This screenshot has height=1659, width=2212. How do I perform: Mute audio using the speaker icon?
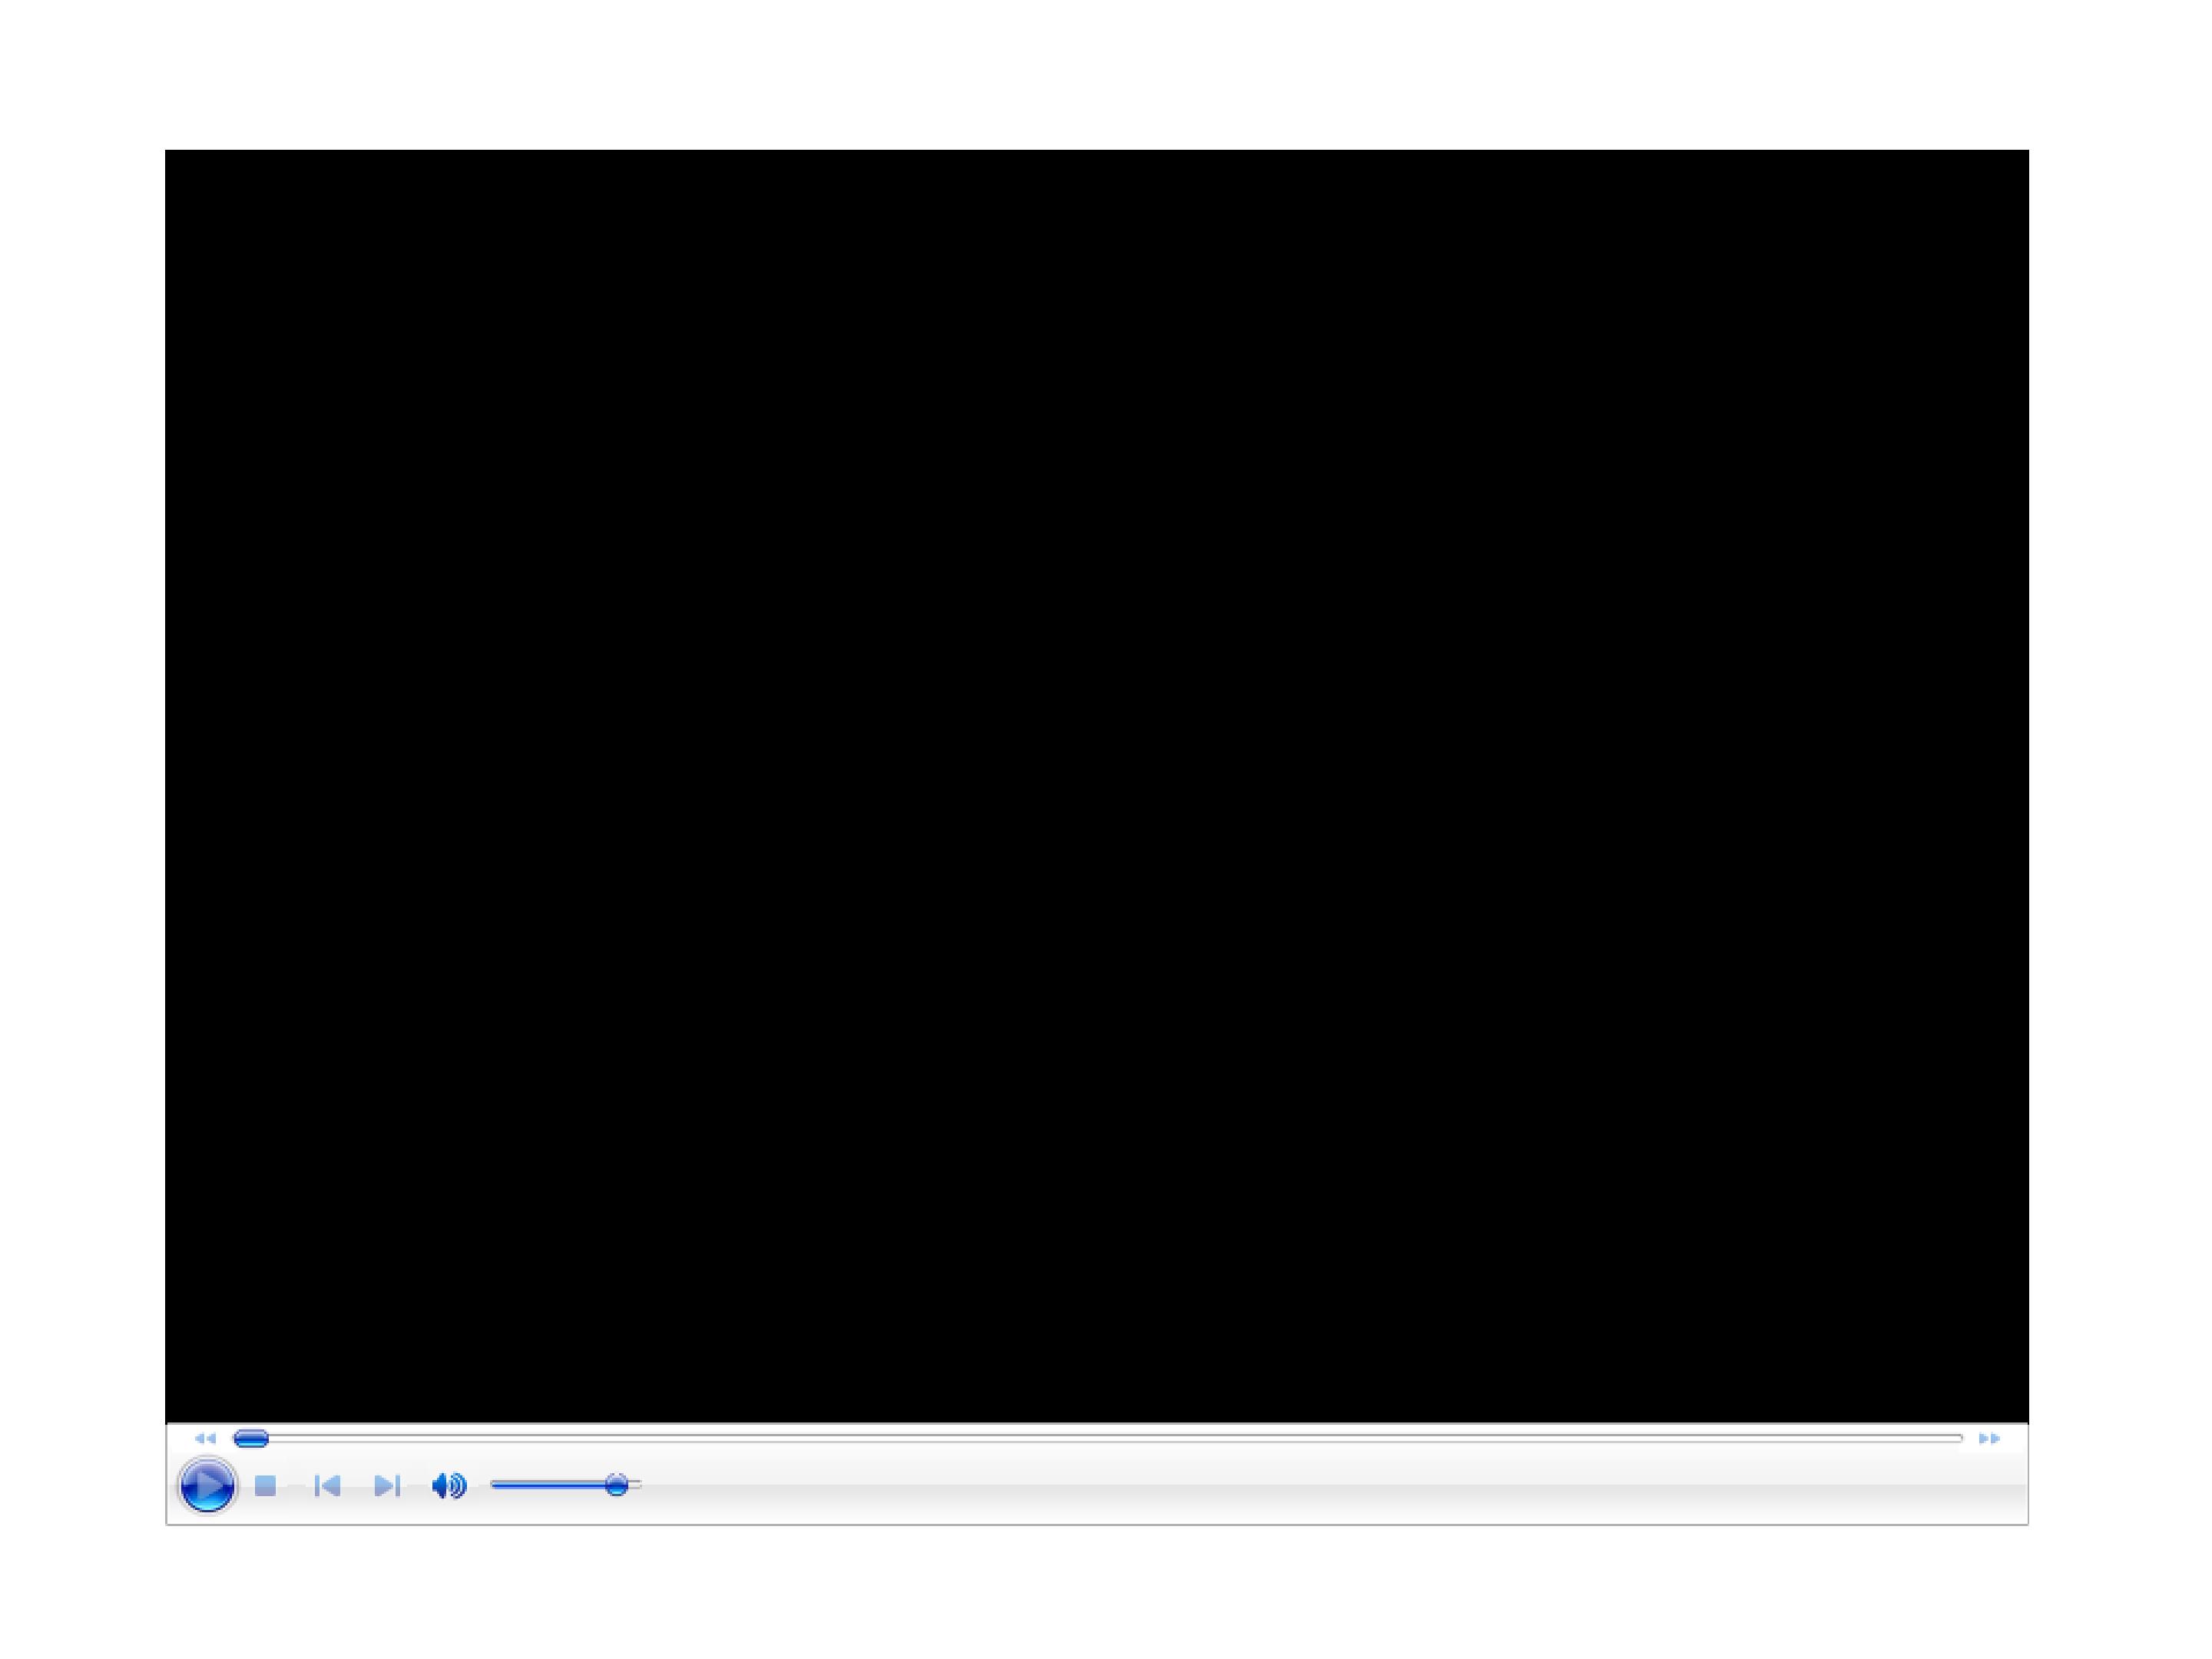click(449, 1486)
